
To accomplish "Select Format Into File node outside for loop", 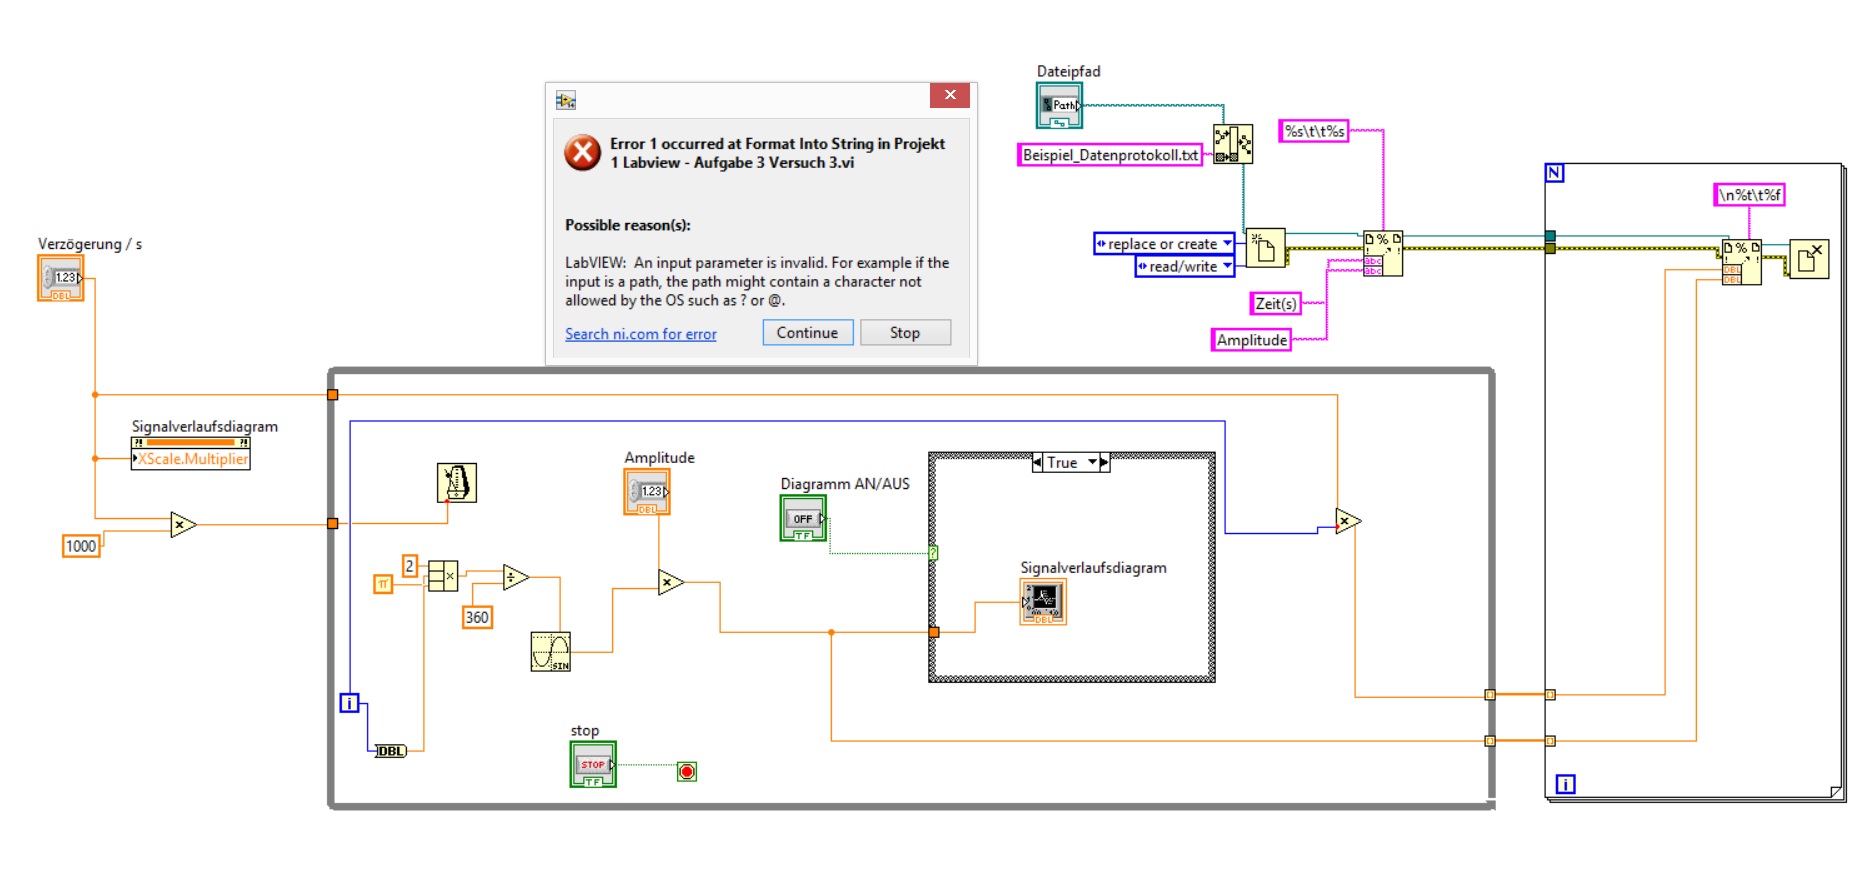I will click(1383, 253).
